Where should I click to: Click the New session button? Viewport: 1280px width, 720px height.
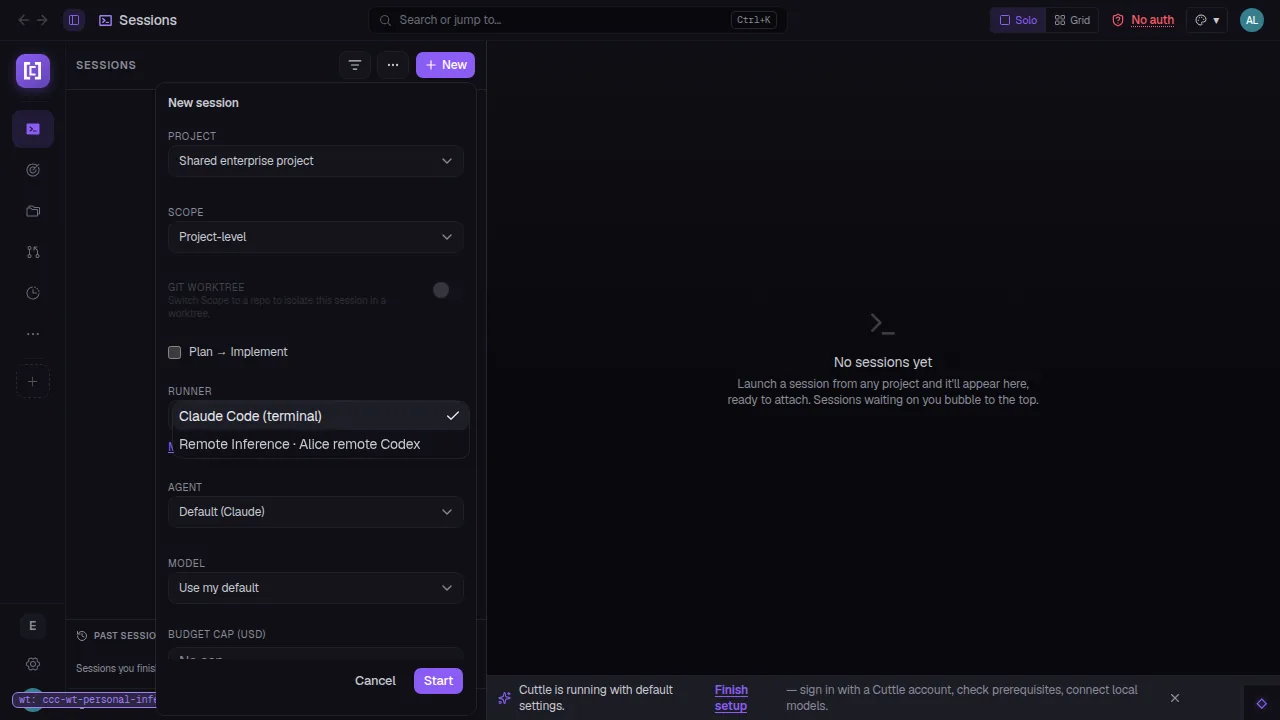tap(445, 65)
